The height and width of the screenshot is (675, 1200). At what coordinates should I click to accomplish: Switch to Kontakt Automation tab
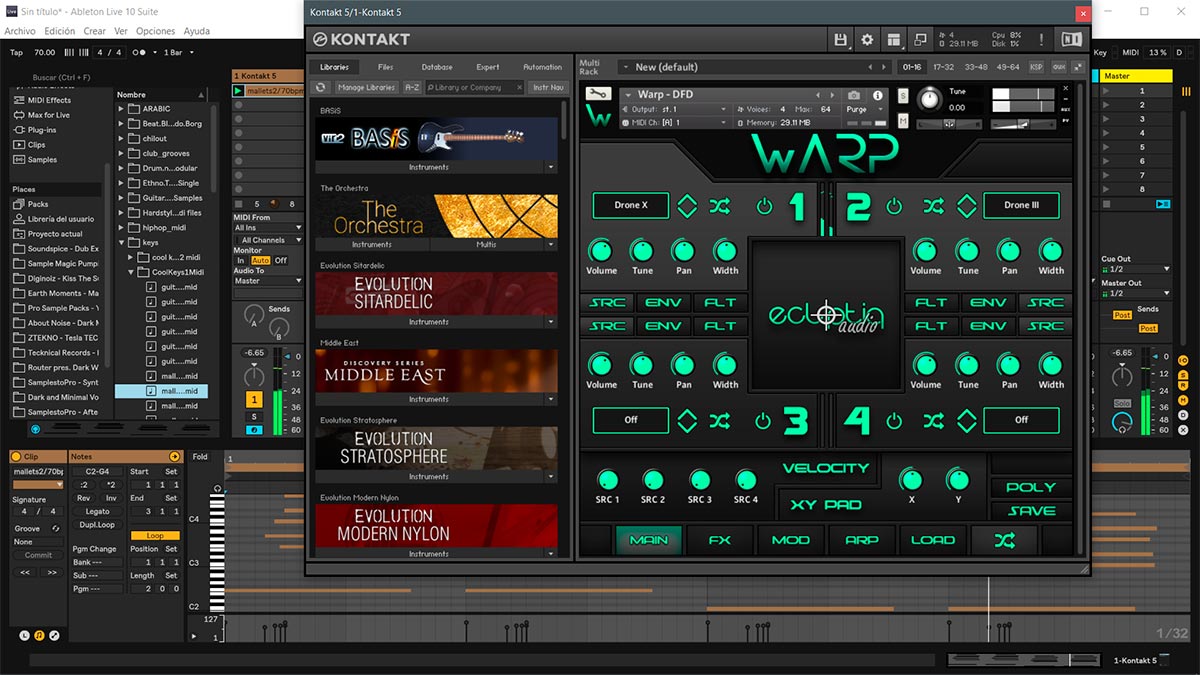543,67
